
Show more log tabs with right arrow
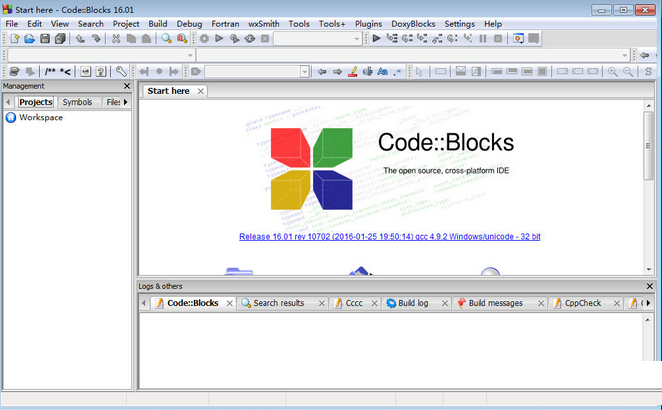point(648,303)
